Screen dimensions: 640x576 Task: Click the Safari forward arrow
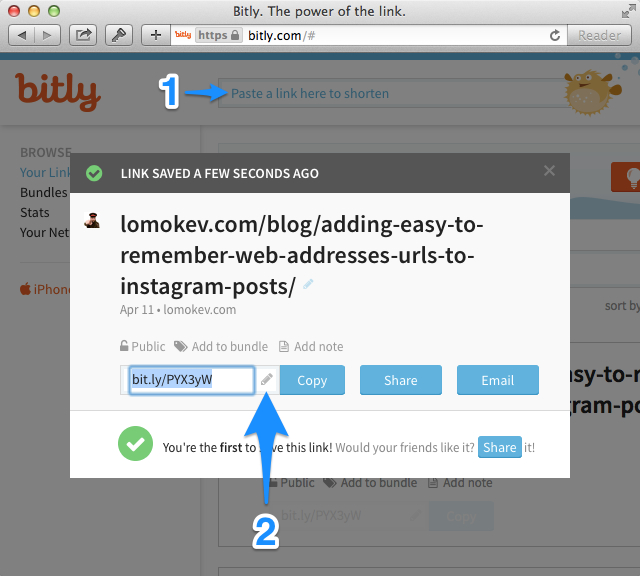(x=47, y=35)
